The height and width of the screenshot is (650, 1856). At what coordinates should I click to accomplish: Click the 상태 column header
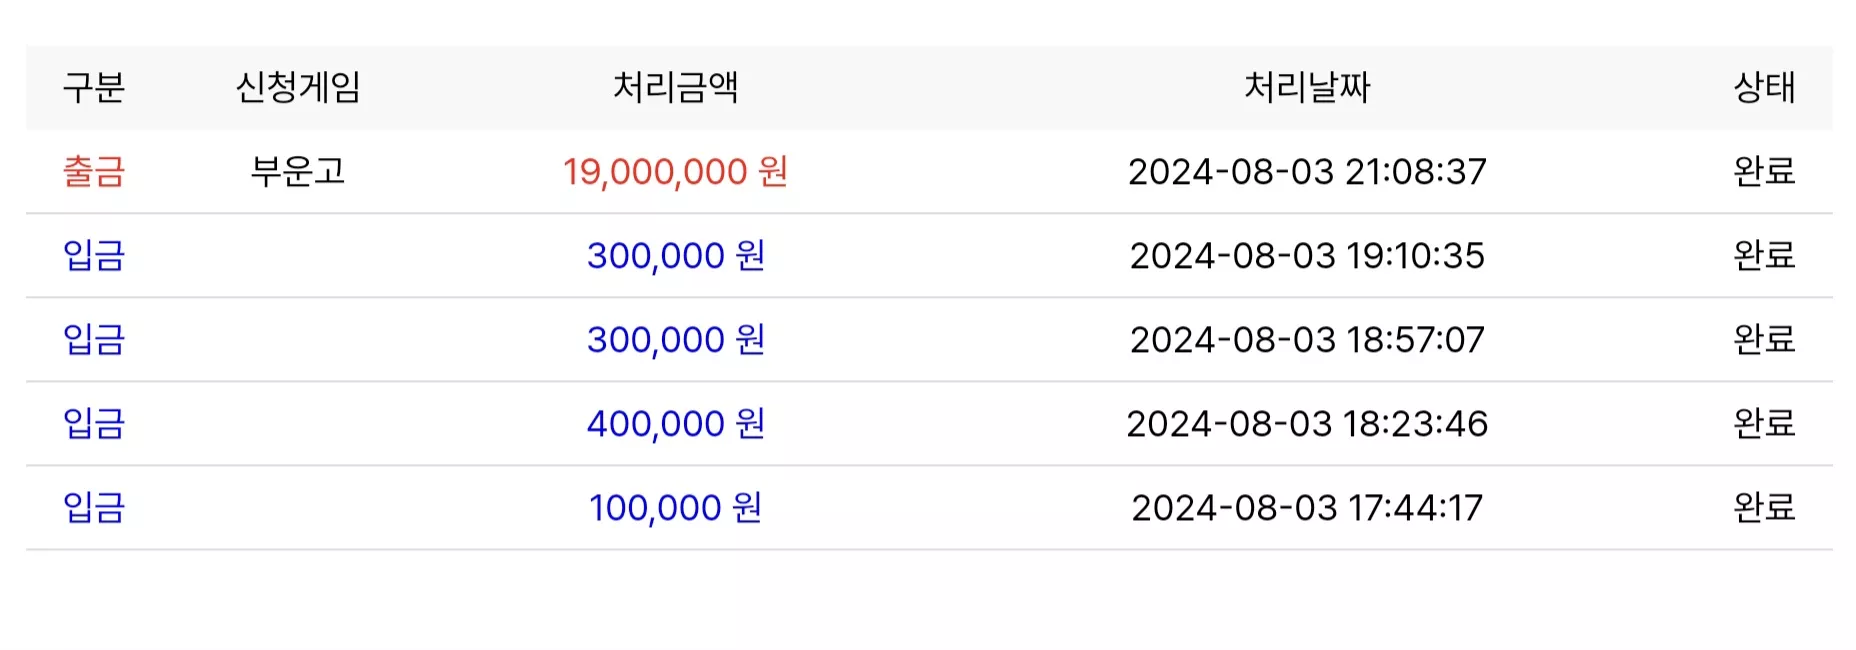coord(1764,88)
